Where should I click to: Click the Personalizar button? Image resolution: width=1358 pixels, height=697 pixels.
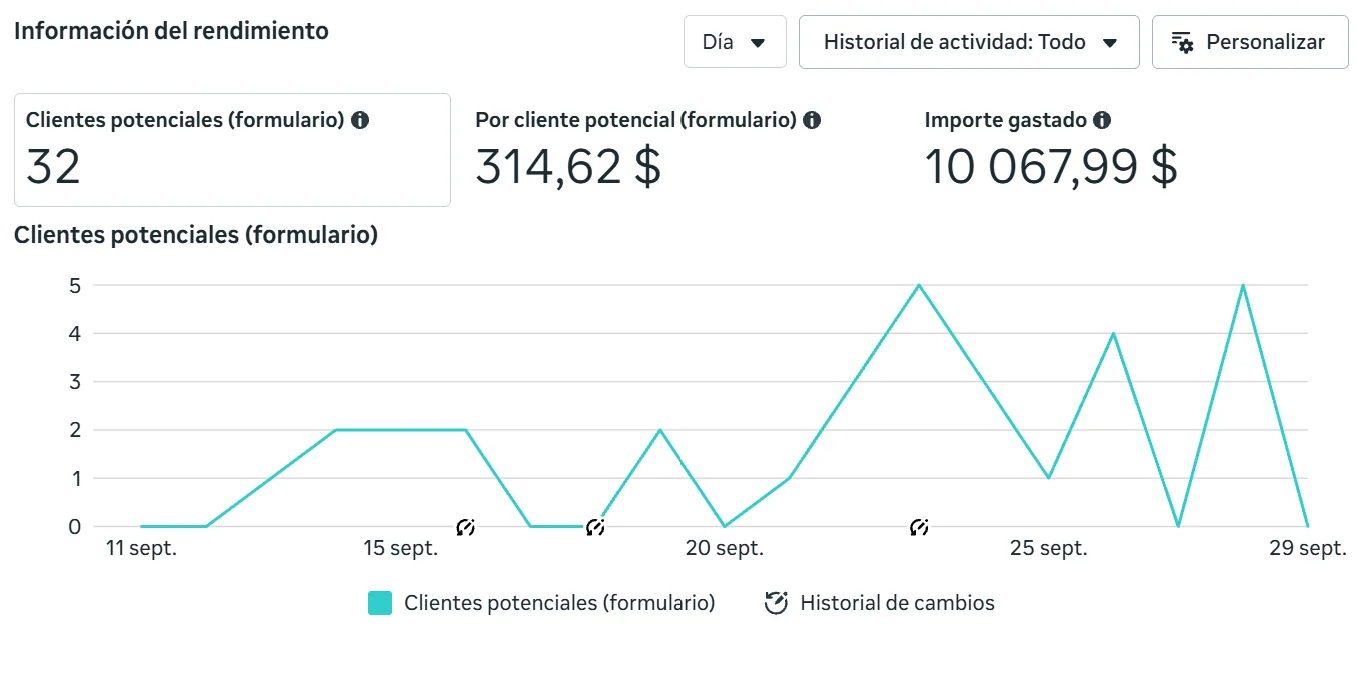click(1250, 42)
